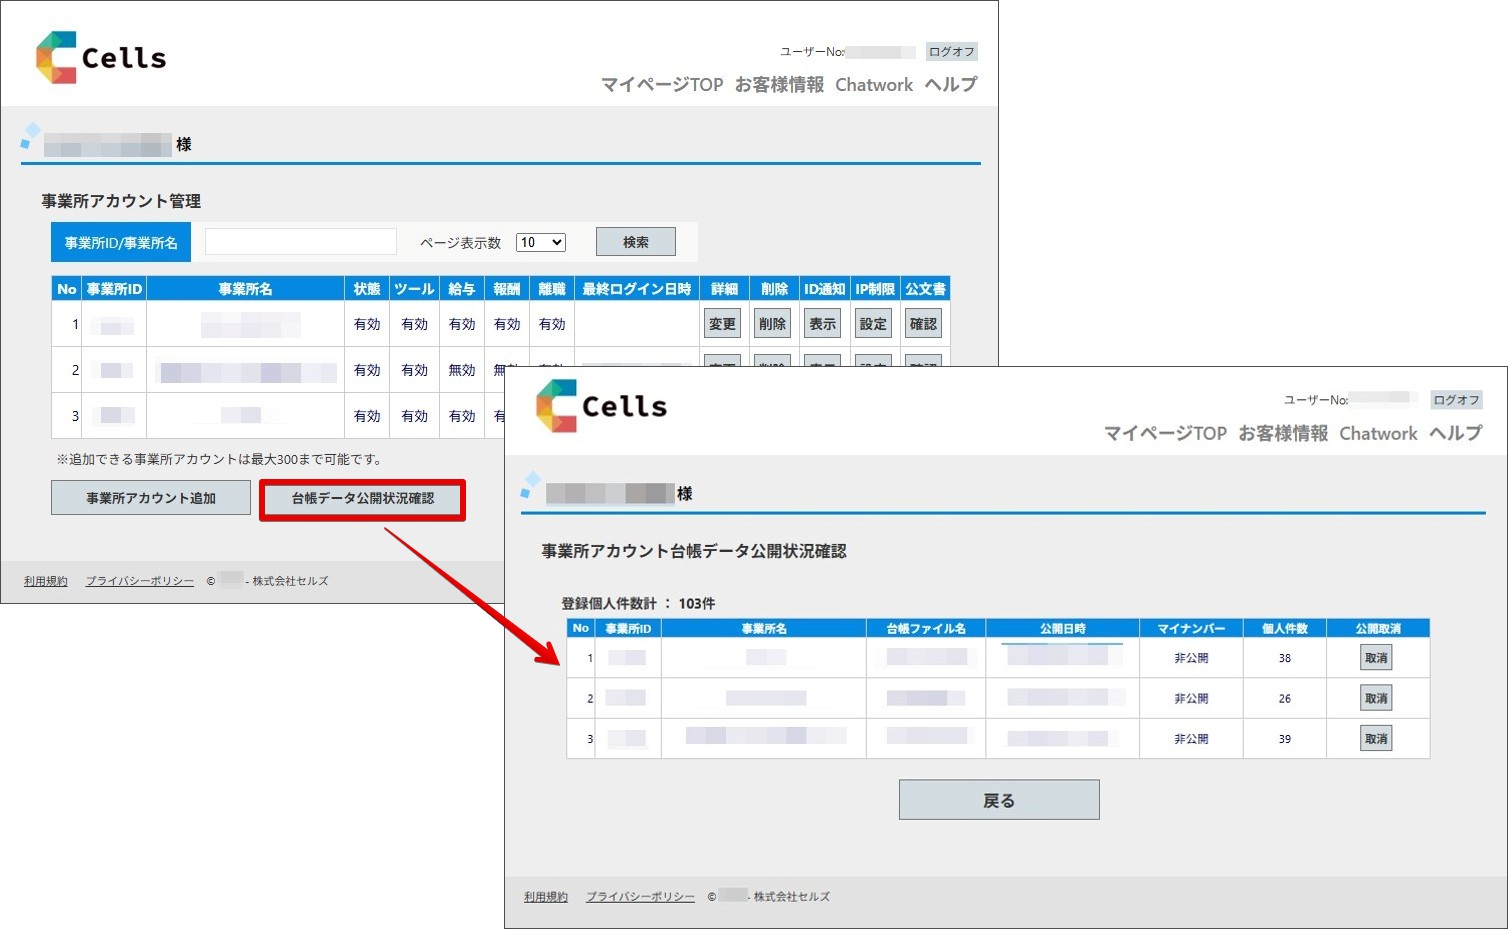Viewport: 1508px width, 930px height.
Task: Click the 状態 column header
Action: 367,289
